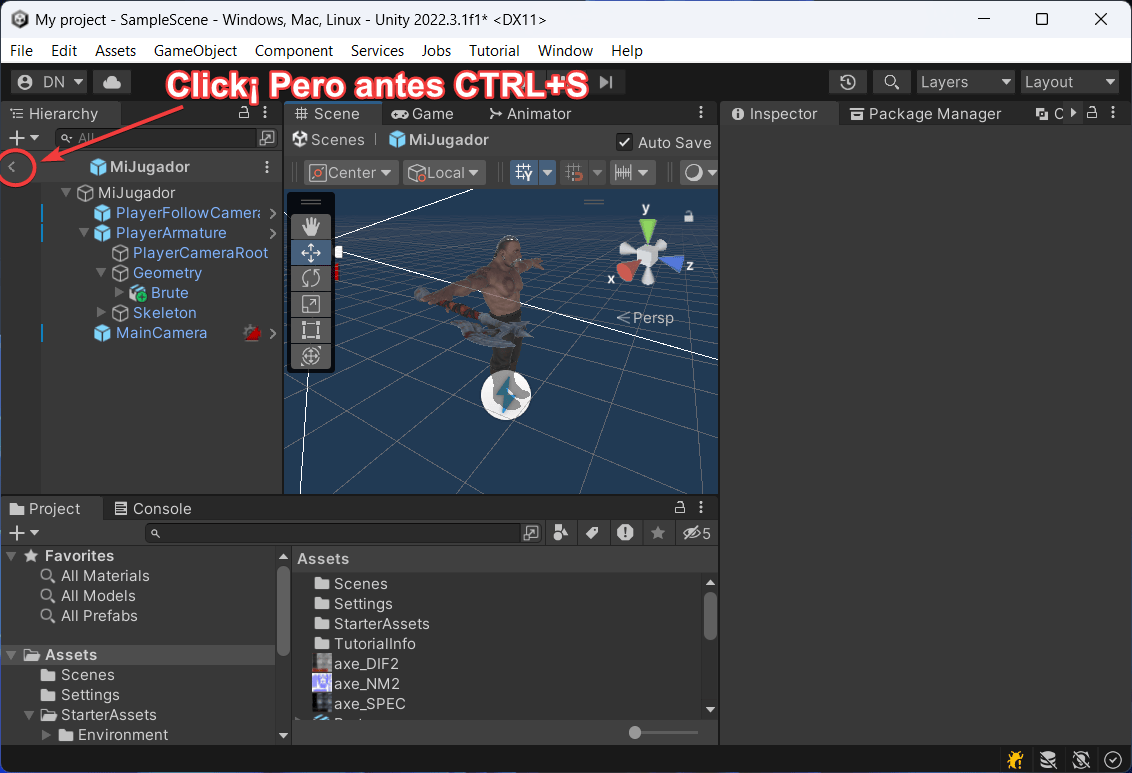Toggle Inspector panel lock
1132x773 pixels.
pyautogui.click(x=1092, y=113)
